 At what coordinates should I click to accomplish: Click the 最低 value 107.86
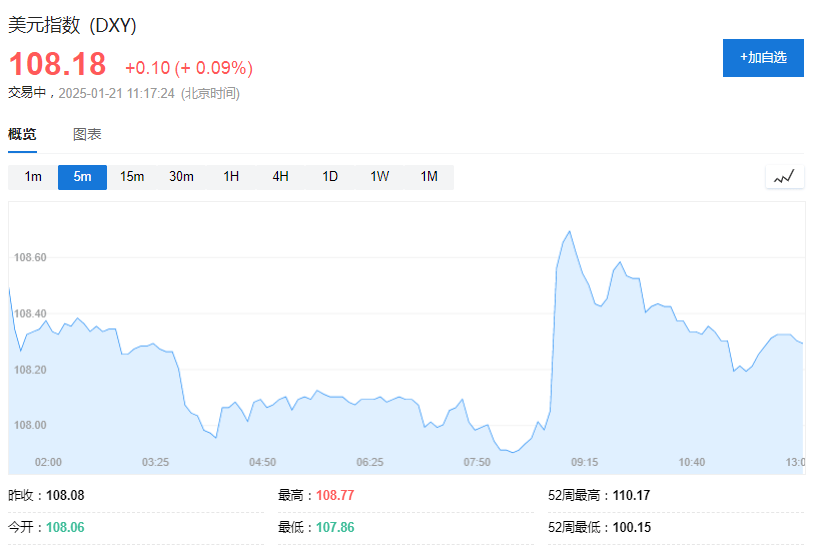pyautogui.click(x=335, y=527)
